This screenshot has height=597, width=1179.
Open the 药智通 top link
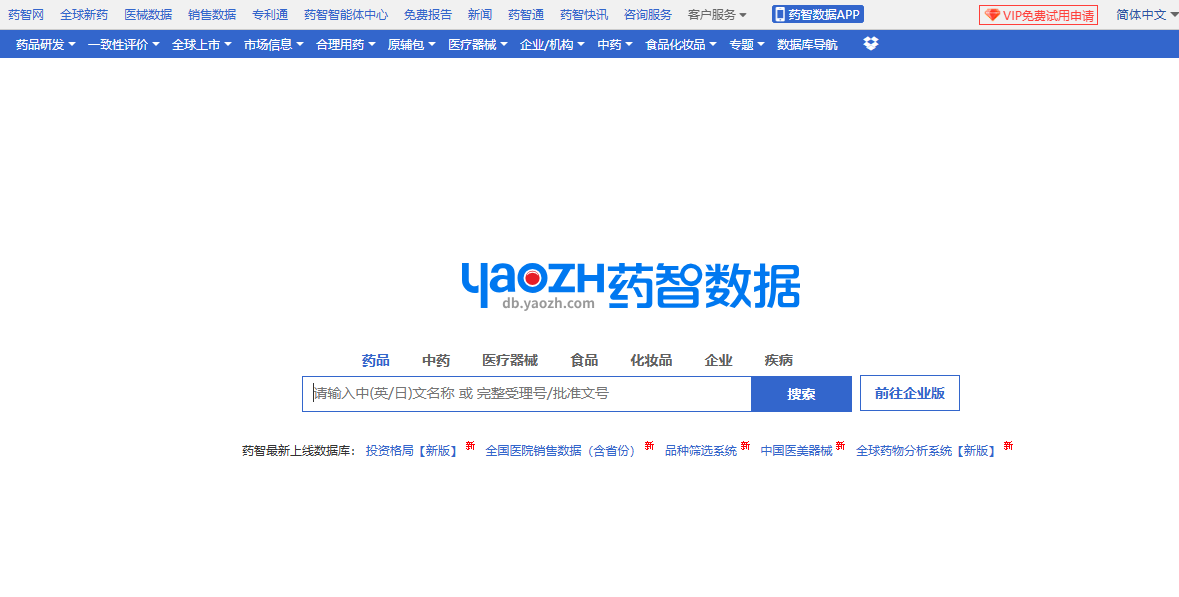click(x=526, y=15)
